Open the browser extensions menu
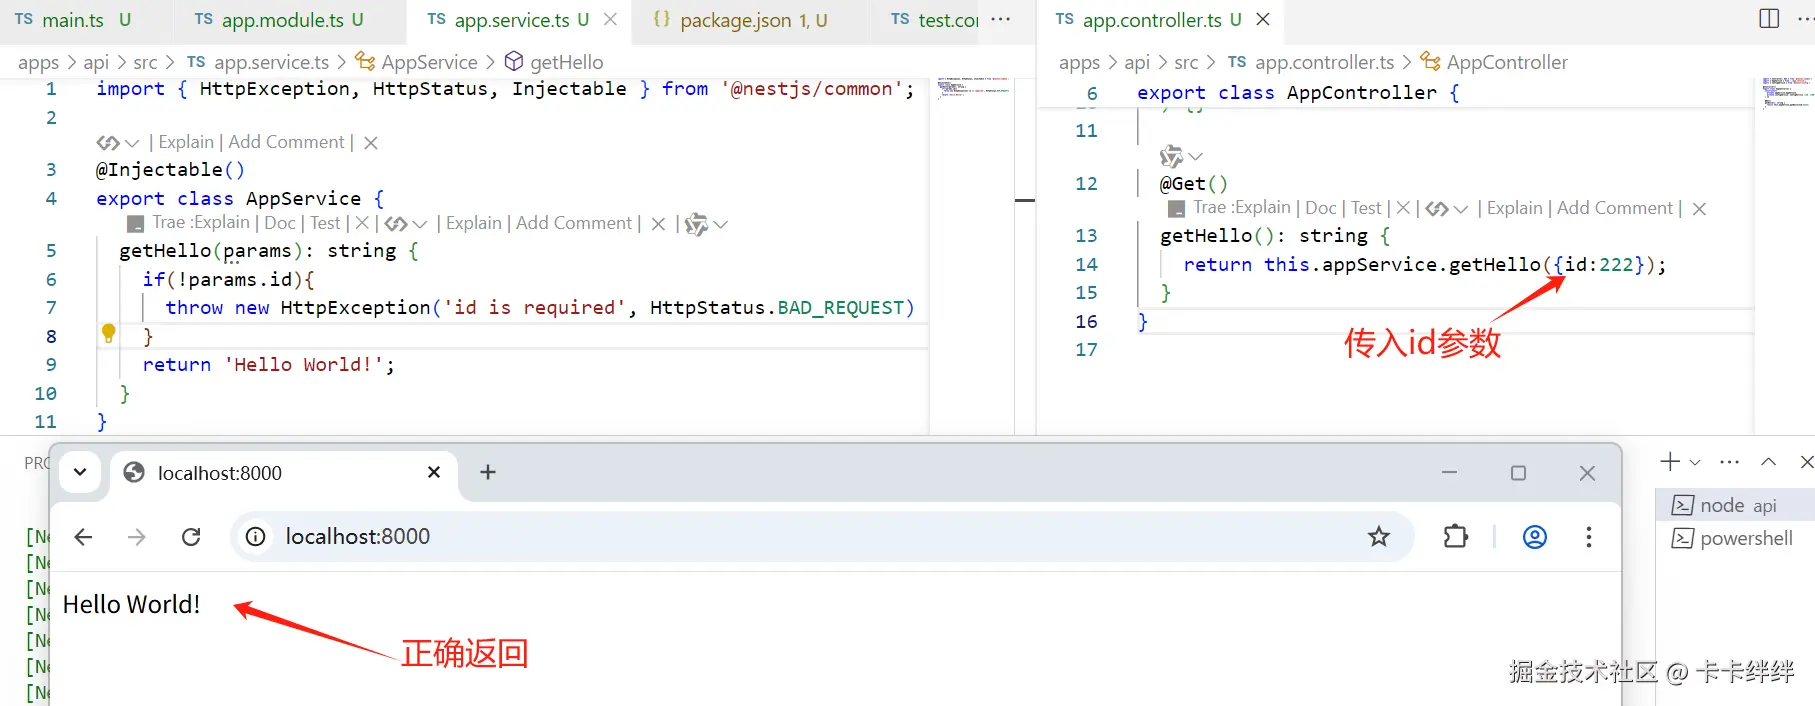 coord(1456,537)
